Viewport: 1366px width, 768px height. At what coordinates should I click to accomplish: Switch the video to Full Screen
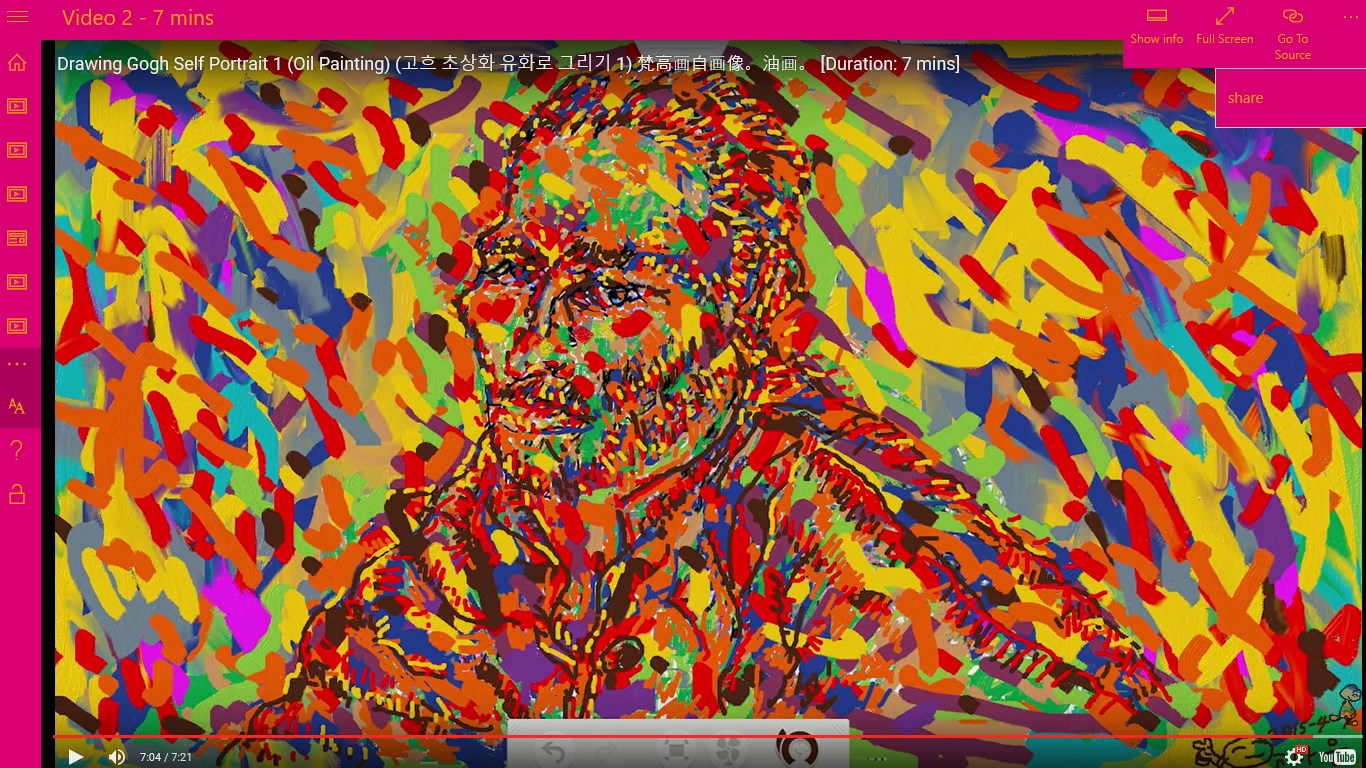tap(1225, 27)
